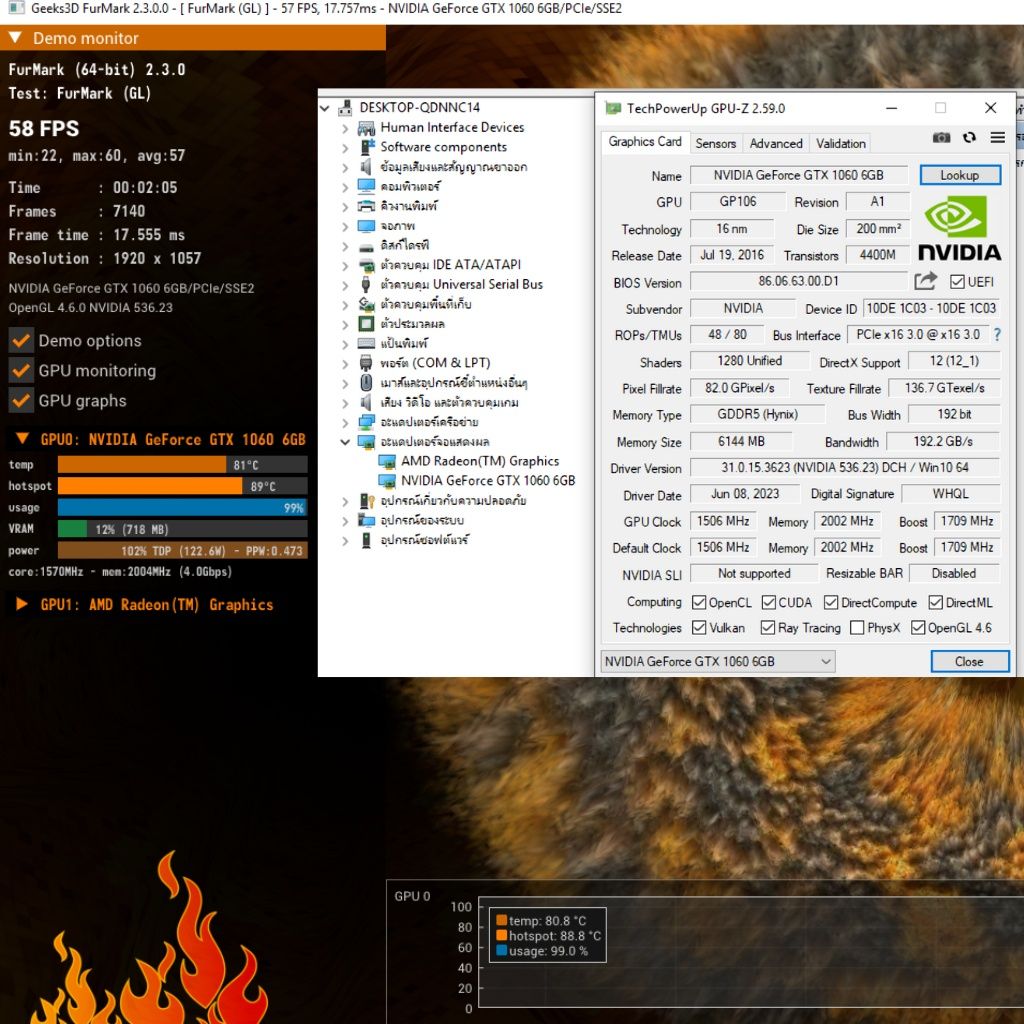Click the security devices category icon
This screenshot has width=1024, height=1024.
coord(366,501)
